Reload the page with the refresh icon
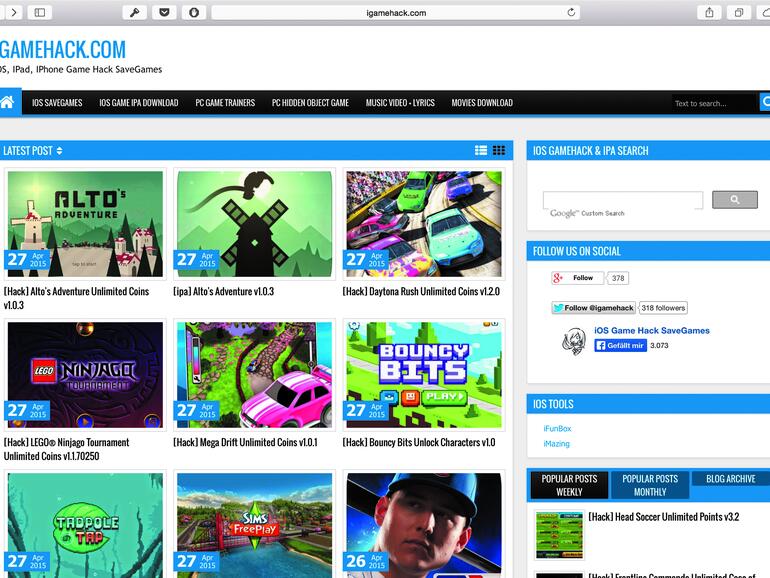This screenshot has height=578, width=770. coord(571,12)
